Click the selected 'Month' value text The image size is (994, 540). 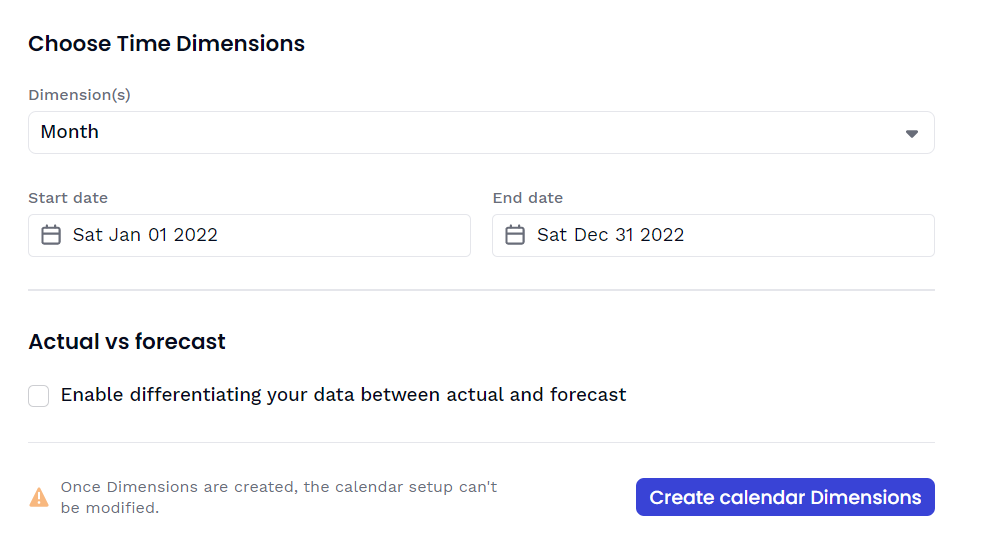(70, 132)
